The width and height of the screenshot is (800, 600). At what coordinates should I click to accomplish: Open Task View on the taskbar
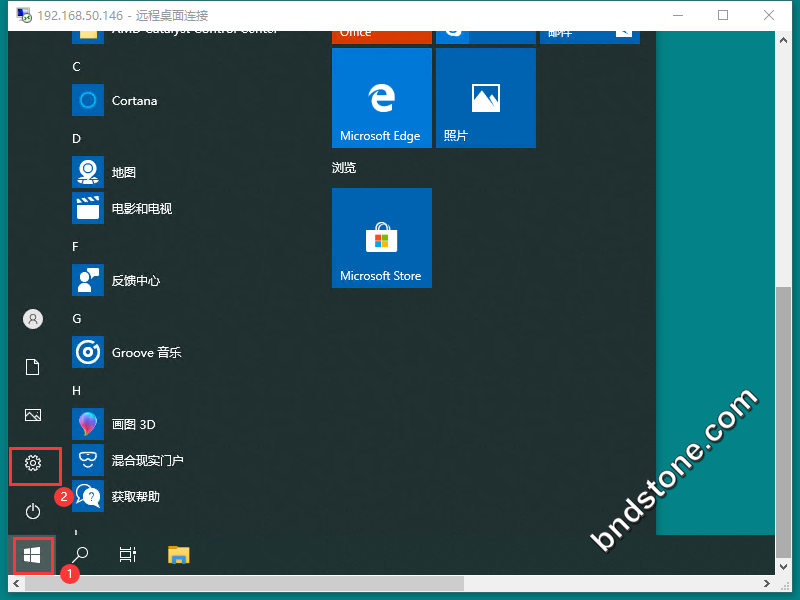tap(128, 554)
